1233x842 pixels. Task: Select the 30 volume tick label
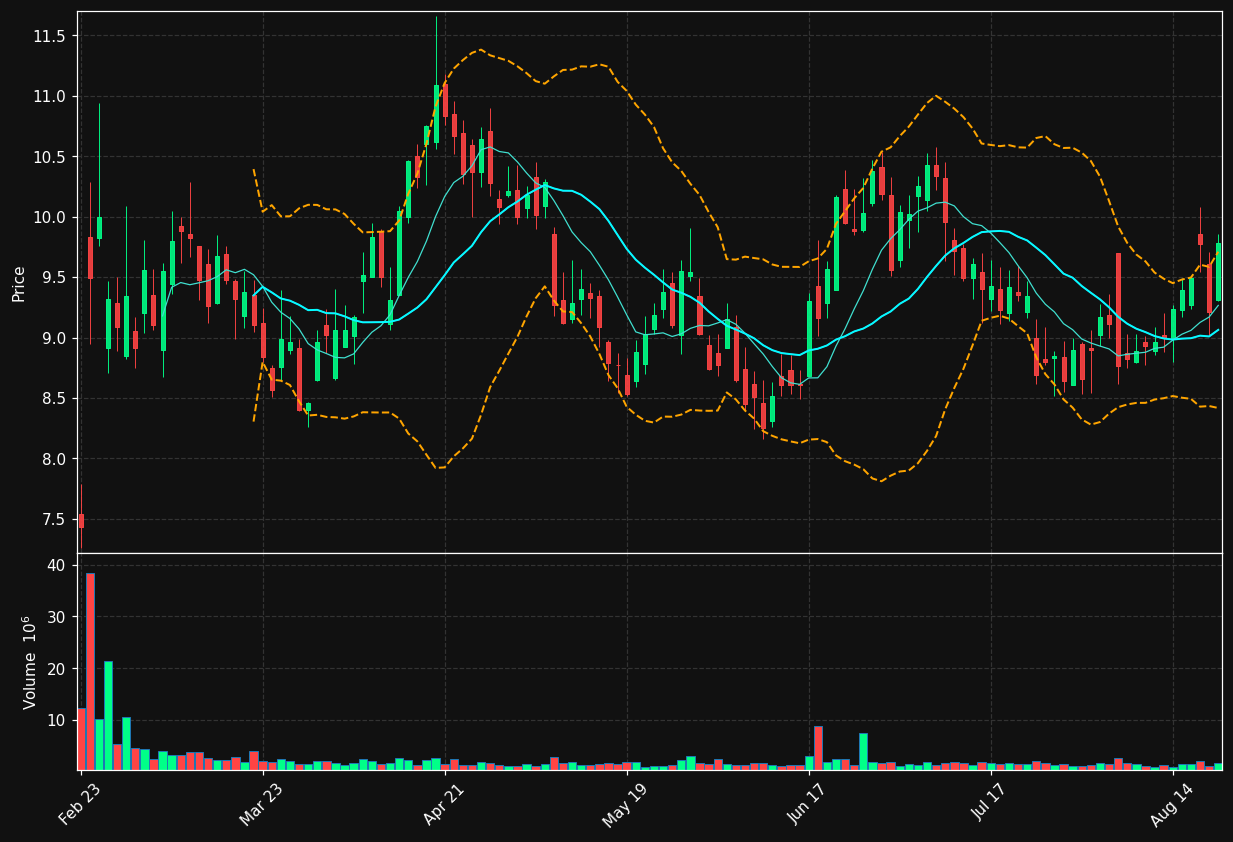(56, 617)
